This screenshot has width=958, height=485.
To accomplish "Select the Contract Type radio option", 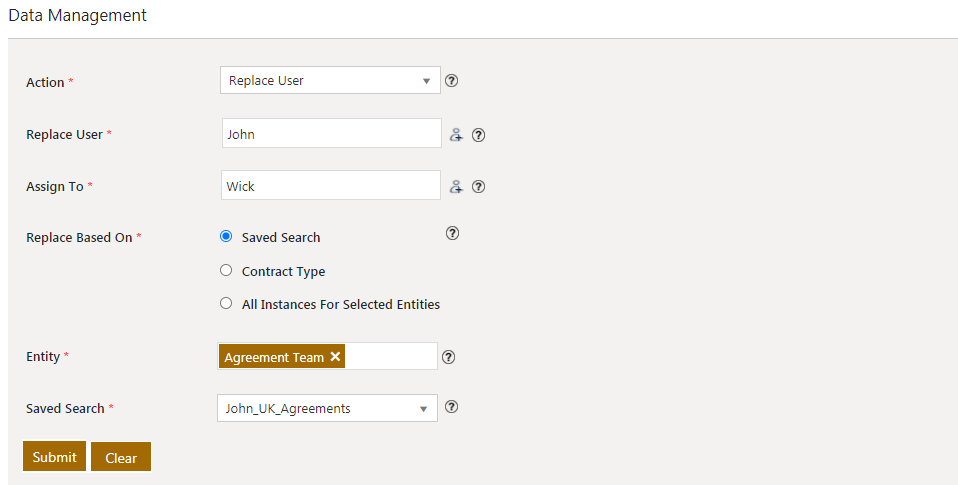I will 226,271.
